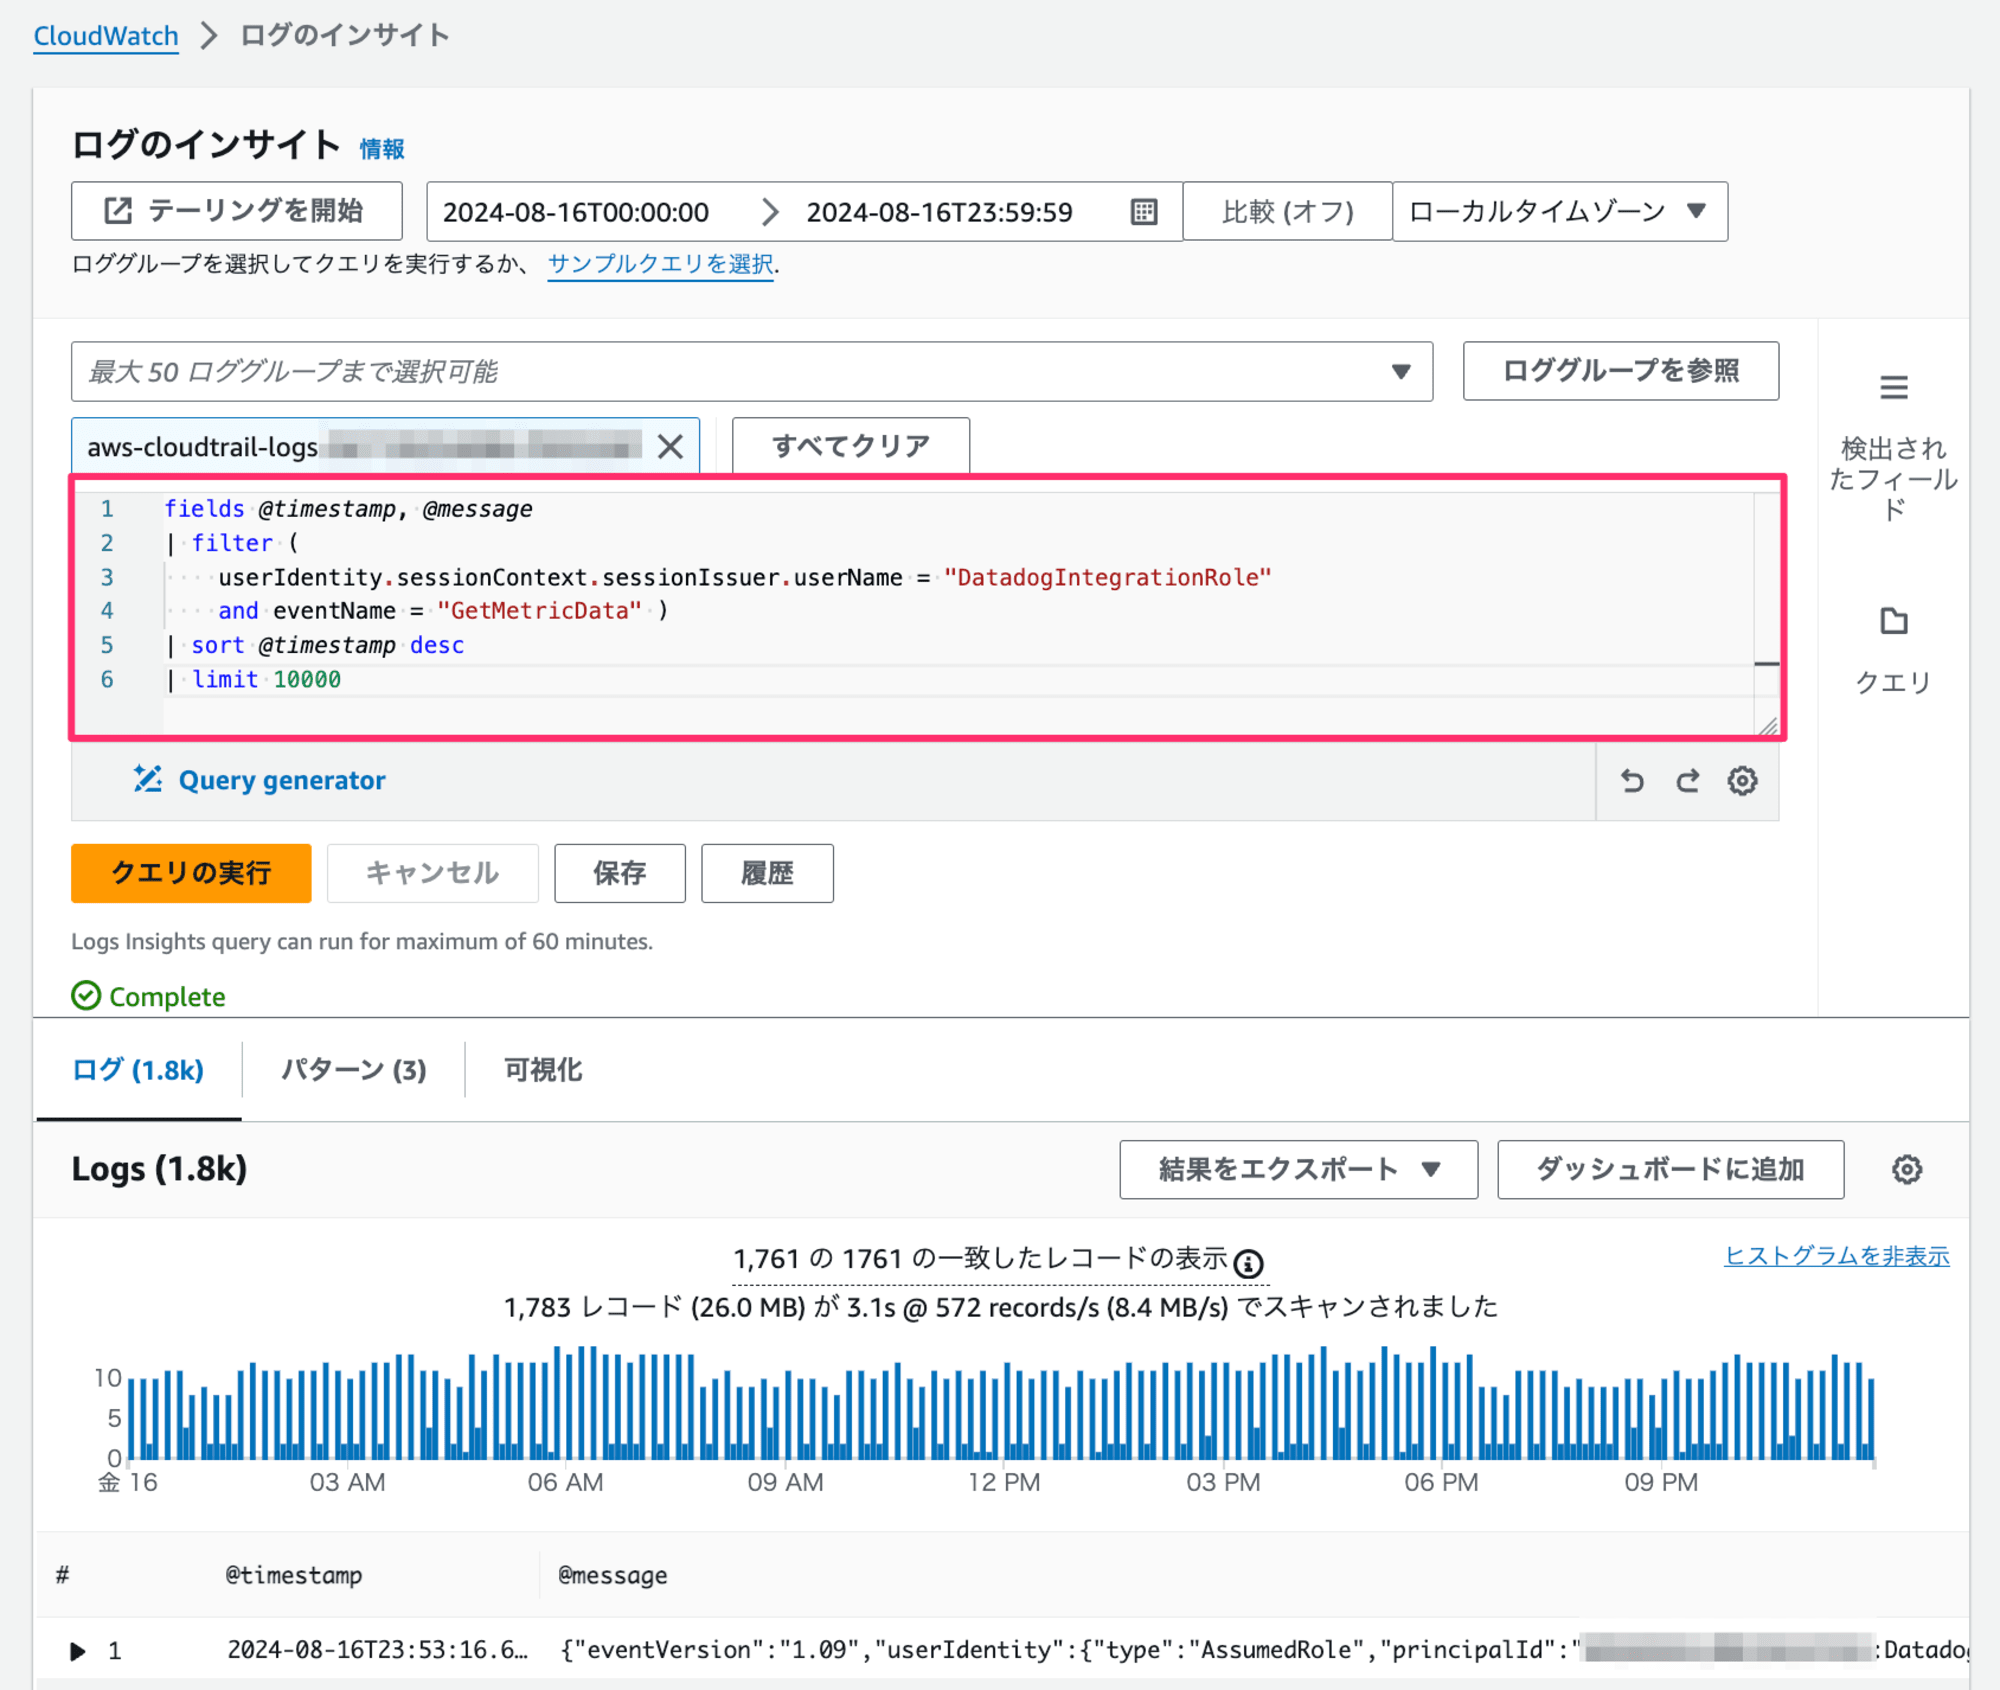The width and height of the screenshot is (2000, 1690).
Task: Open 検出されたフィールド side panel
Action: coord(1893,447)
